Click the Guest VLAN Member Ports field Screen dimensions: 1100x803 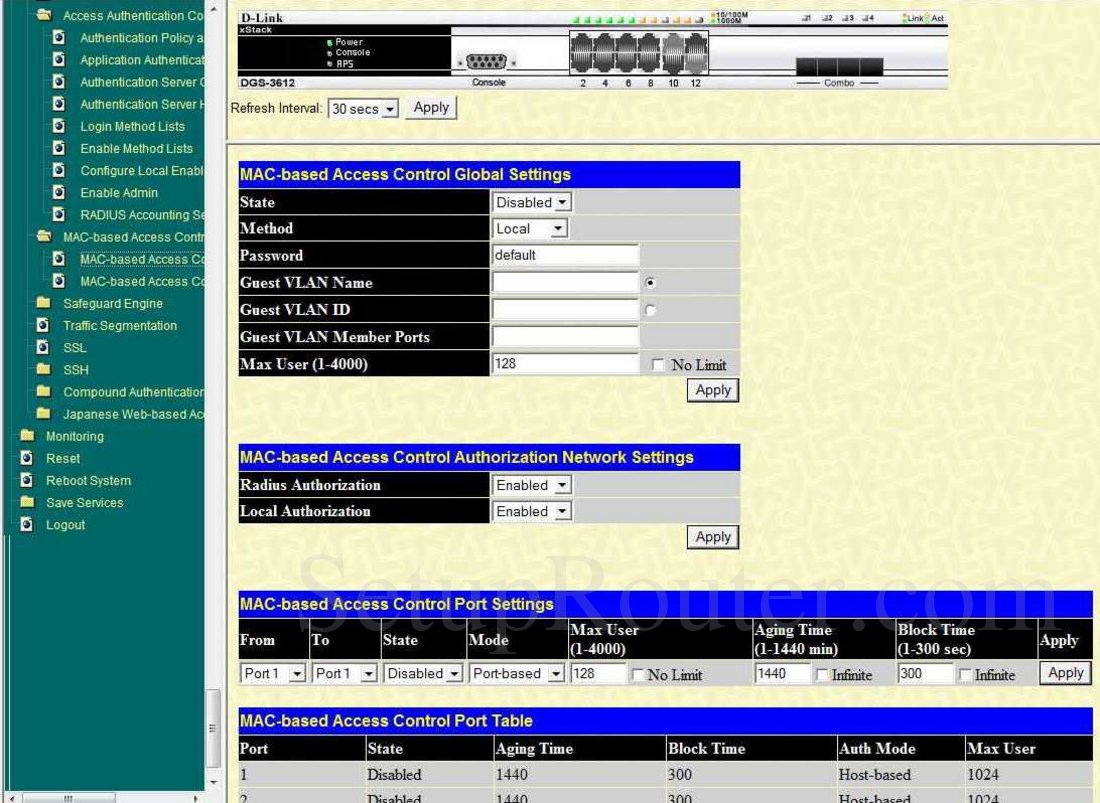(565, 337)
